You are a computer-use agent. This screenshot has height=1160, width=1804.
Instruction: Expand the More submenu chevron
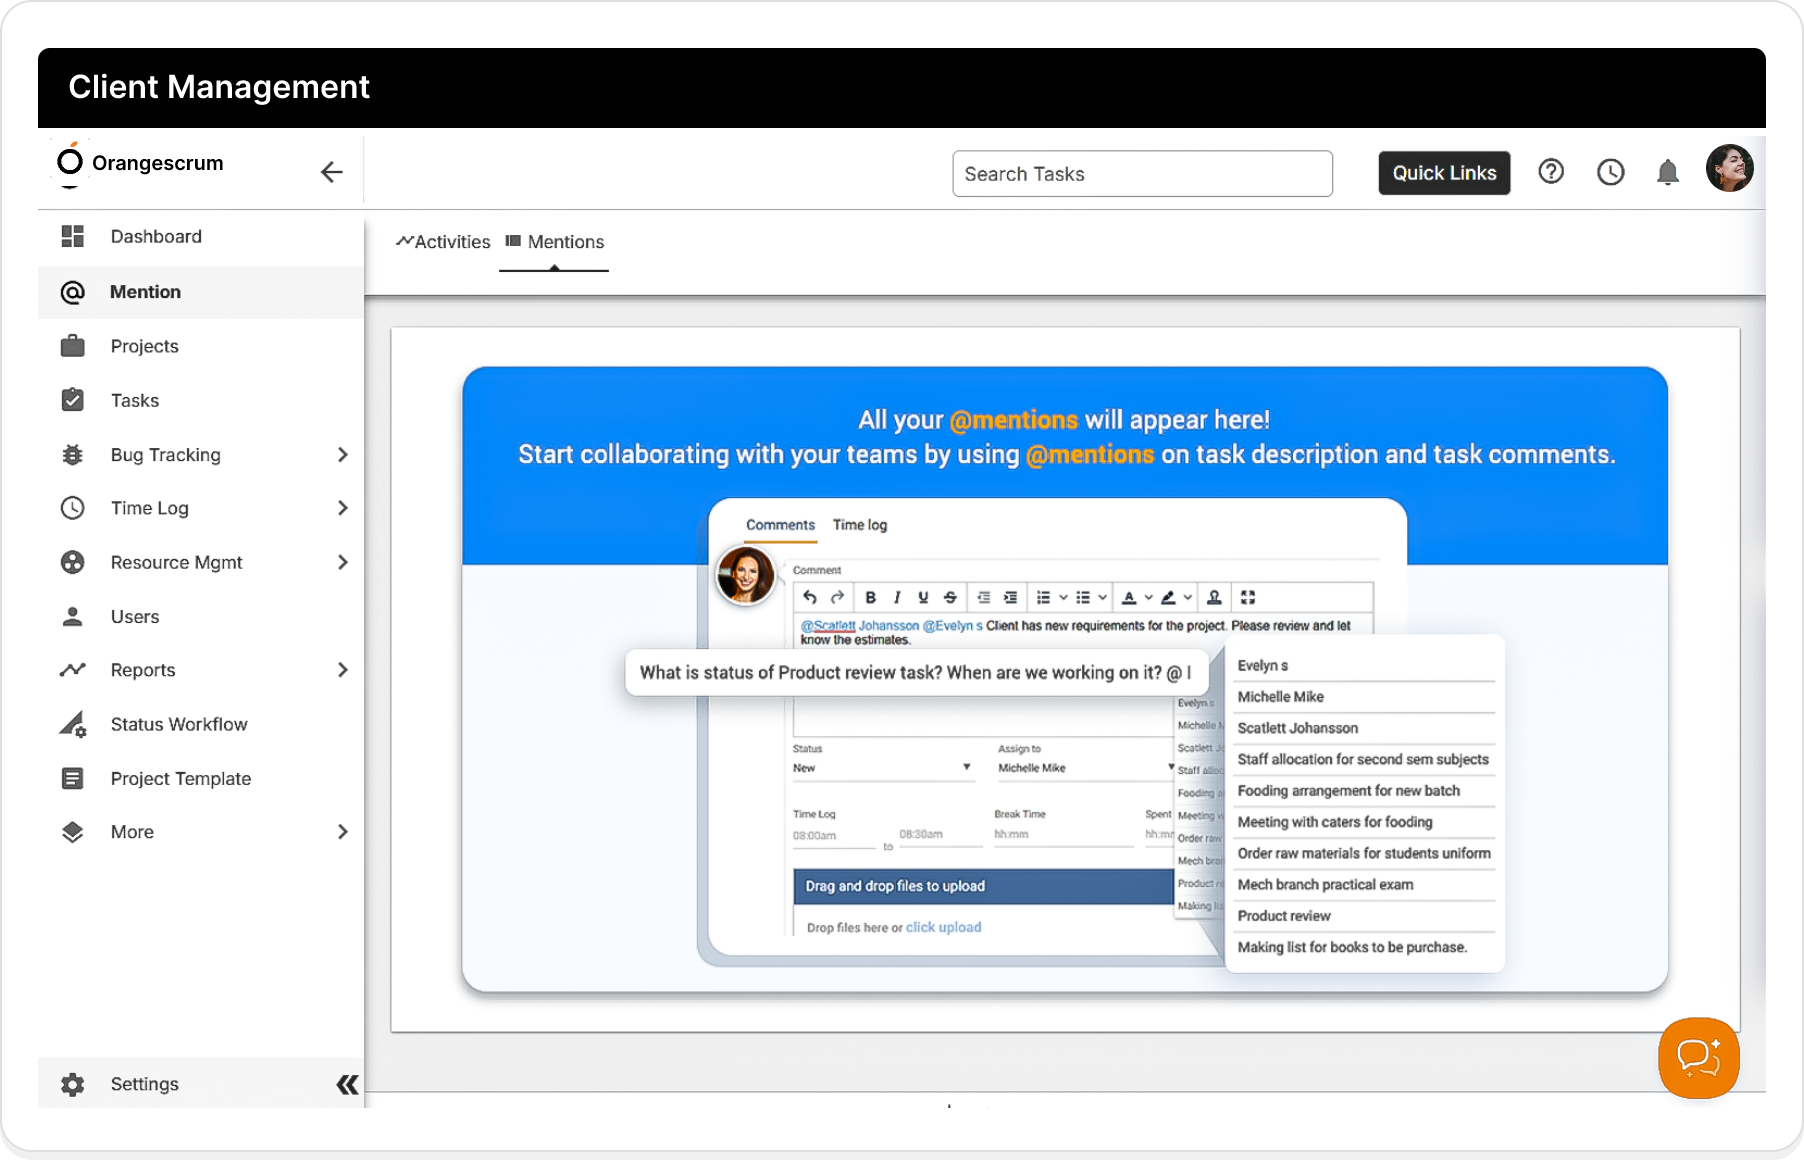(x=343, y=832)
